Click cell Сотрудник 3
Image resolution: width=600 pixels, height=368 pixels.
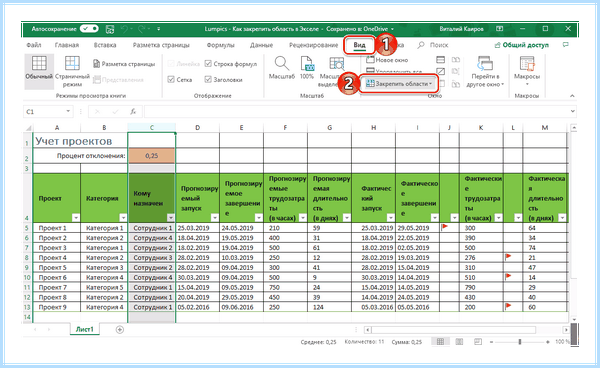tap(152, 257)
